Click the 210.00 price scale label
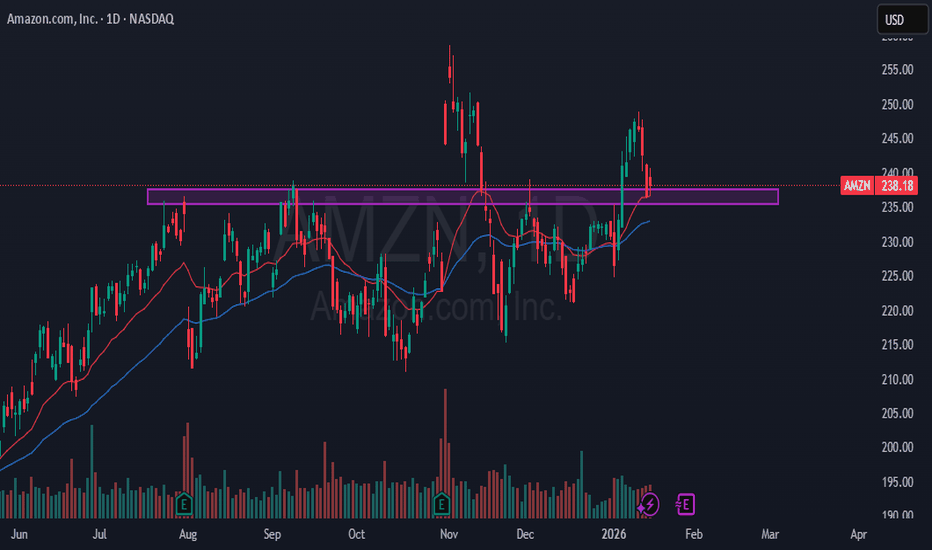This screenshot has height=550, width=932. [895, 379]
